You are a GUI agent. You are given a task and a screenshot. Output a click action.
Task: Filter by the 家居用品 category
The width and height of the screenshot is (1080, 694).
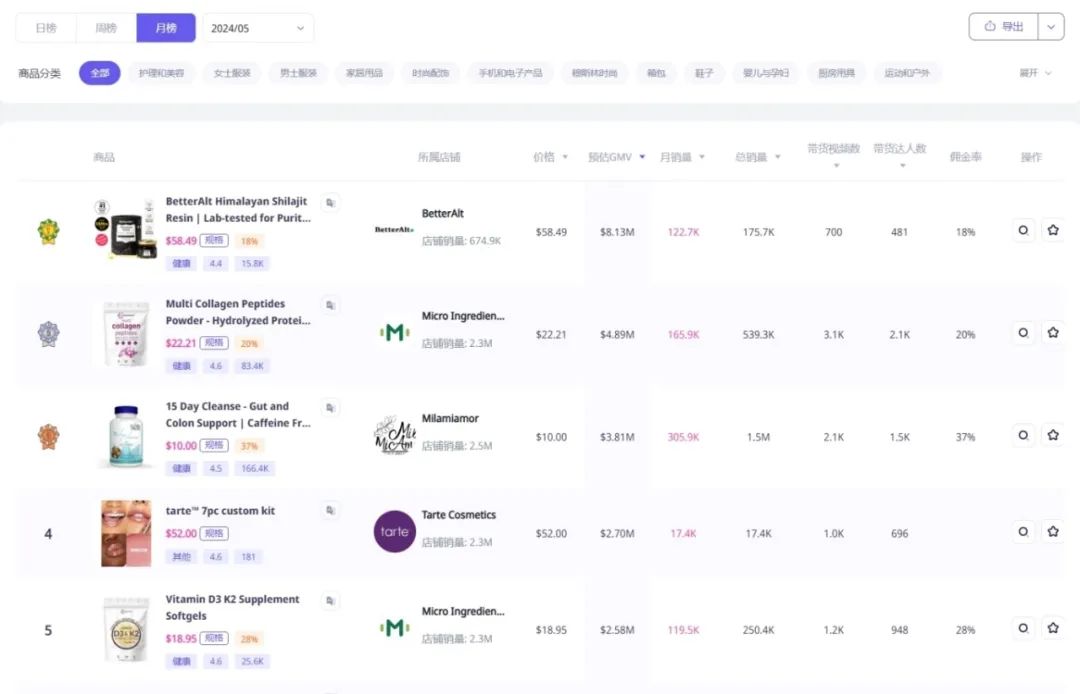tap(364, 73)
